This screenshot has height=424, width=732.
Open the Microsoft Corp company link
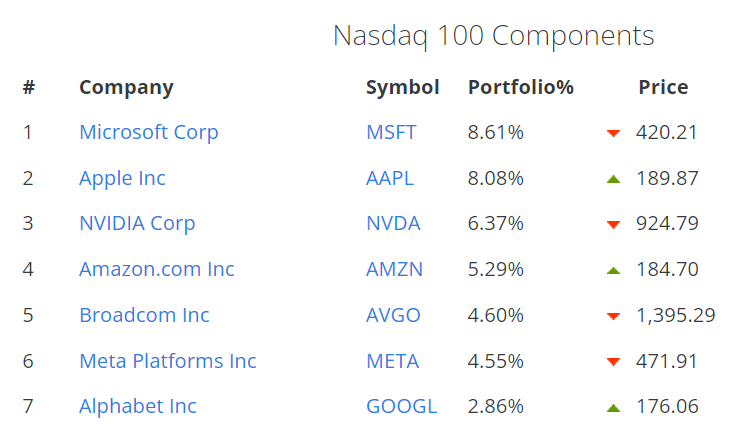pos(149,133)
